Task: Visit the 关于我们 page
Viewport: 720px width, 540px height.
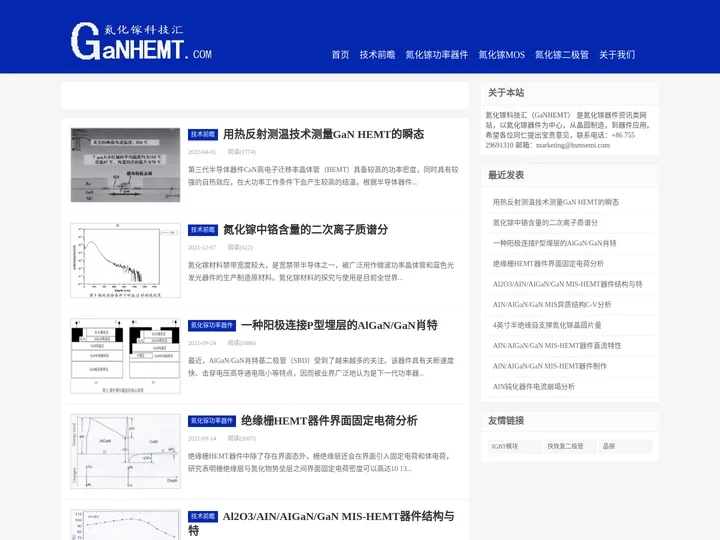Action: (x=617, y=55)
